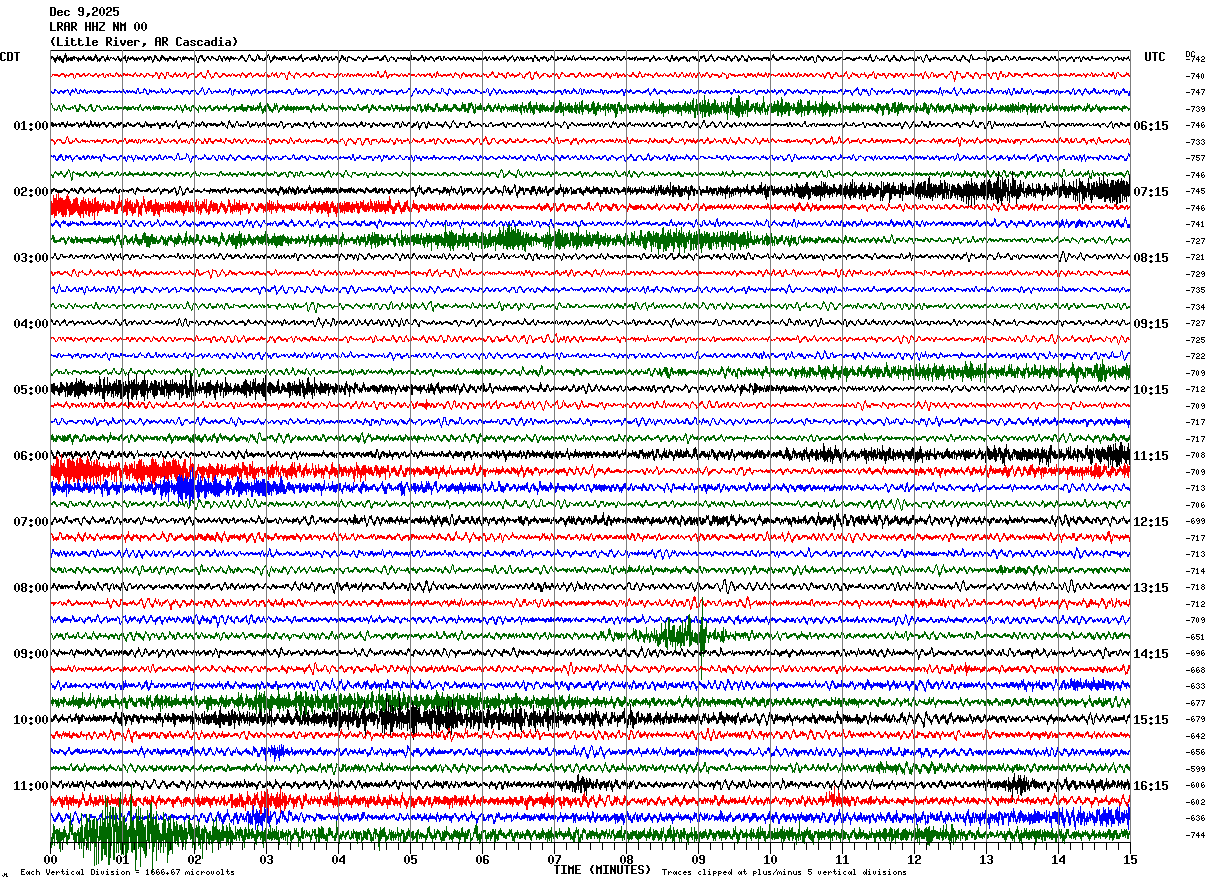Click the "16:15" UTC row label
1210x886 pixels.
pyautogui.click(x=1151, y=786)
